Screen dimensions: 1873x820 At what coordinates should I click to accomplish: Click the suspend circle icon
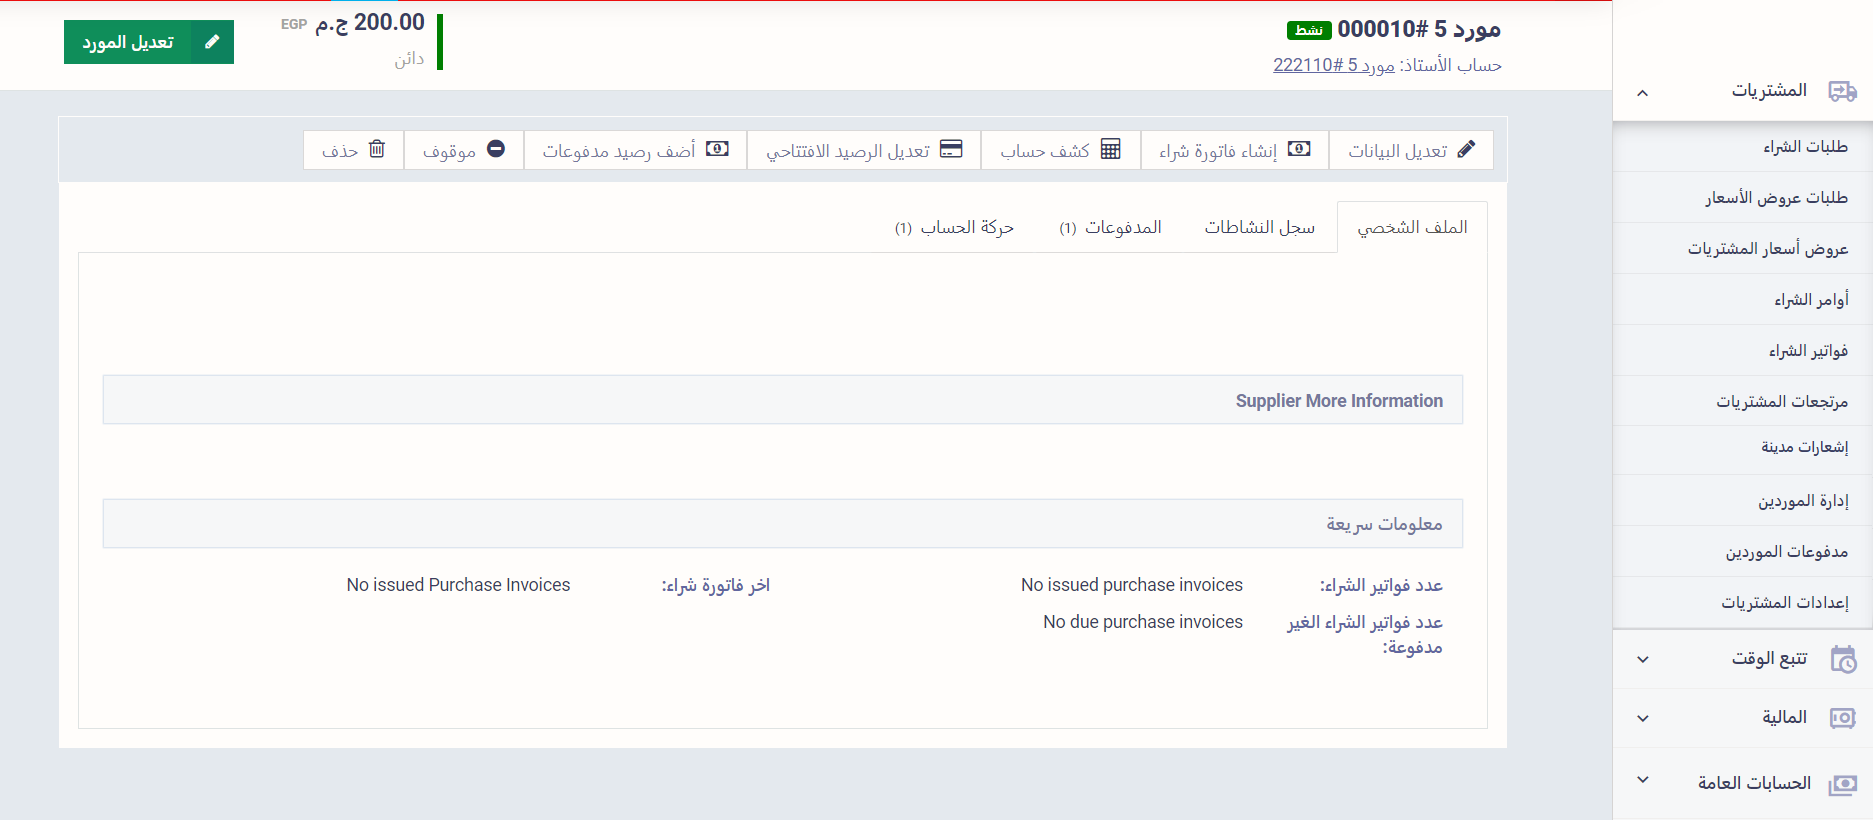pyautogui.click(x=496, y=150)
